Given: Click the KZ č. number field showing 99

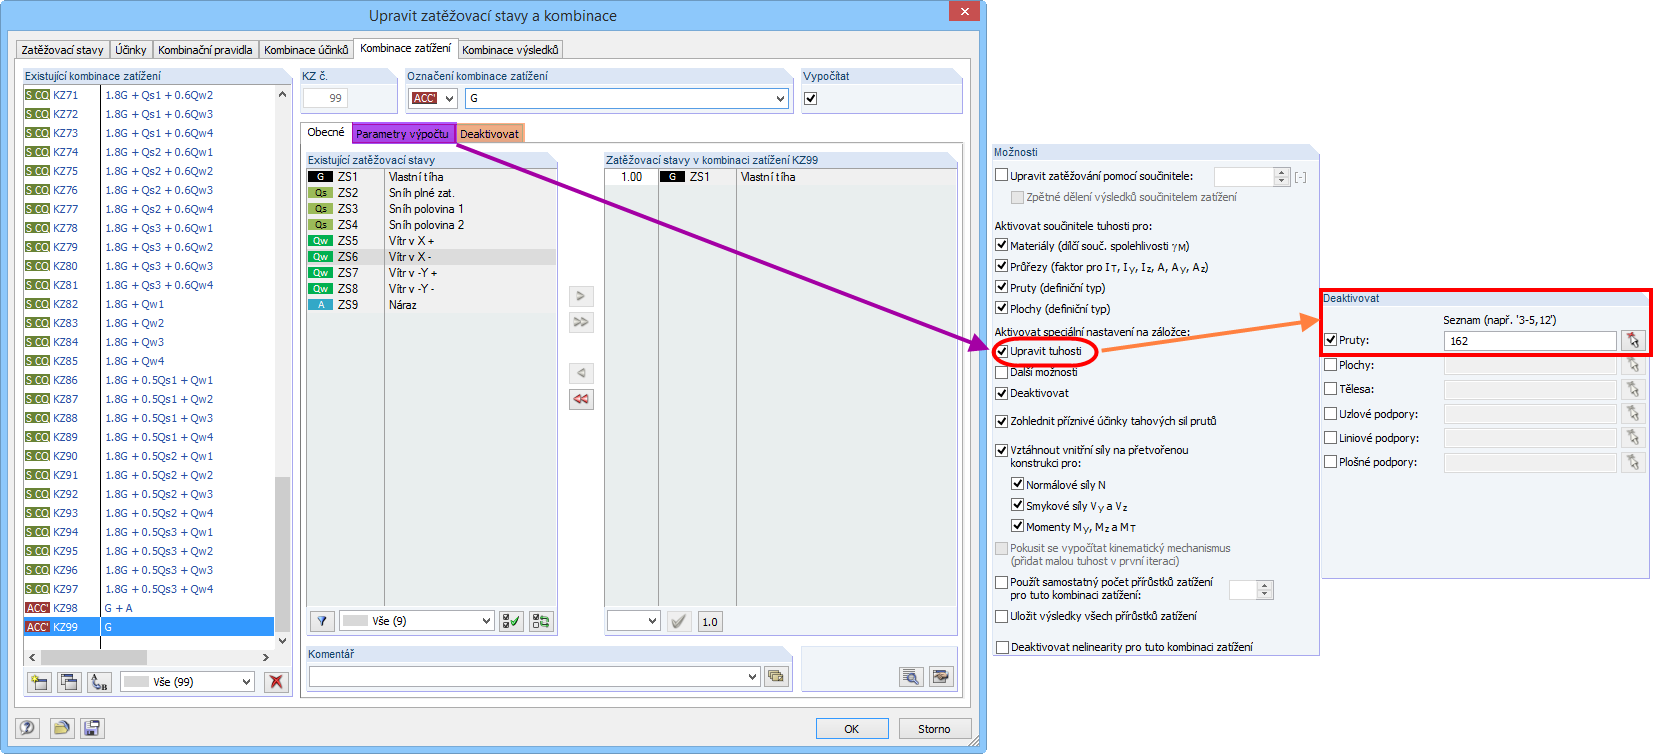Looking at the screenshot, I should coord(325,98).
